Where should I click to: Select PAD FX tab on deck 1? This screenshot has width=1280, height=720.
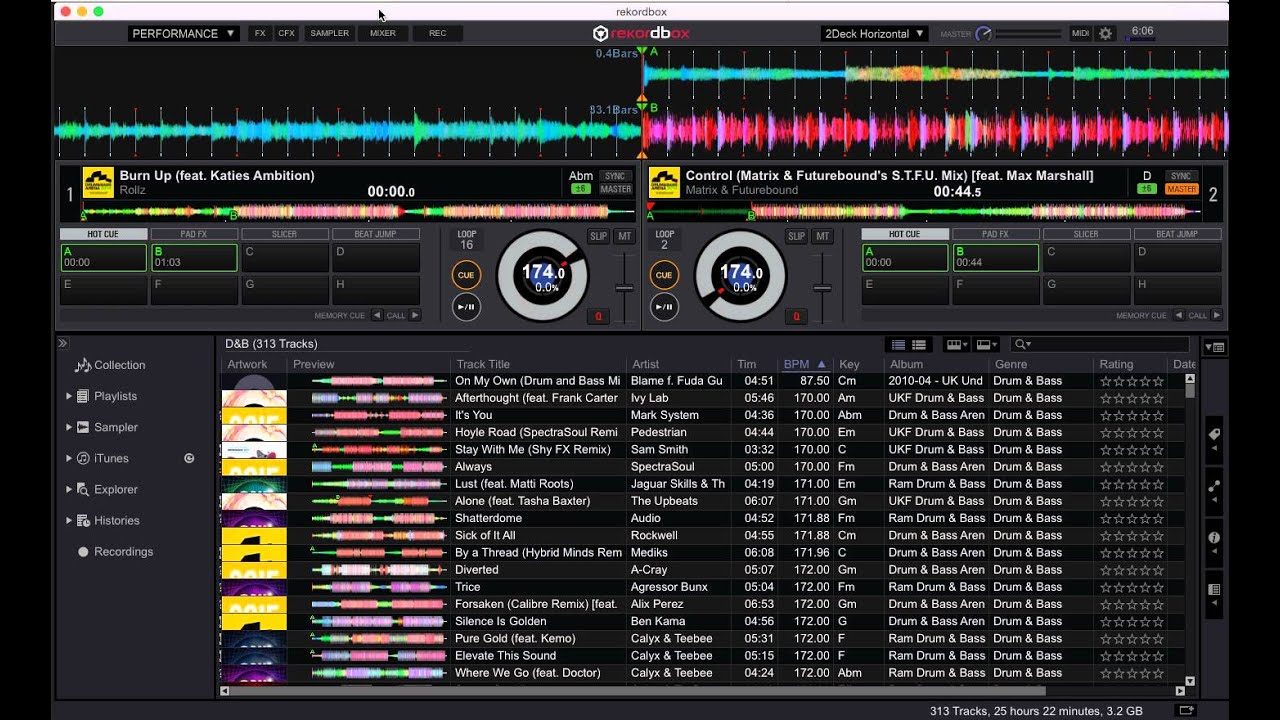(194, 234)
